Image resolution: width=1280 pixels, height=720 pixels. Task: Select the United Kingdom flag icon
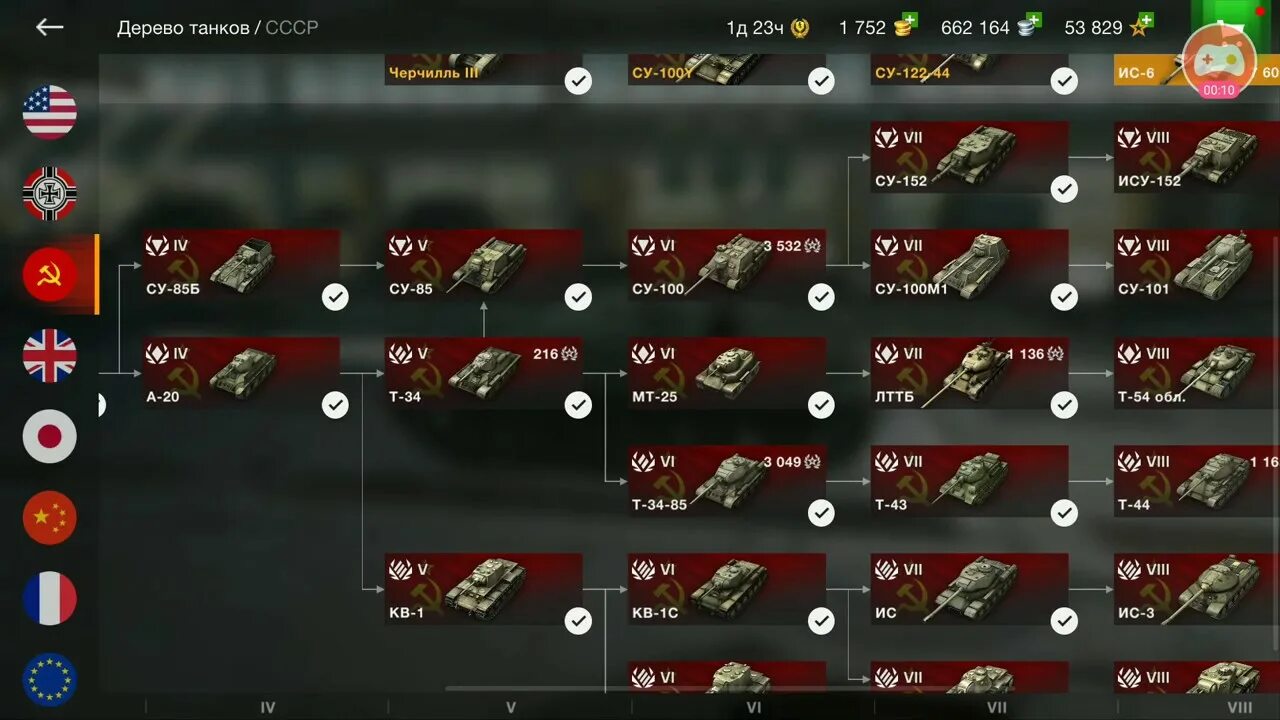point(50,355)
